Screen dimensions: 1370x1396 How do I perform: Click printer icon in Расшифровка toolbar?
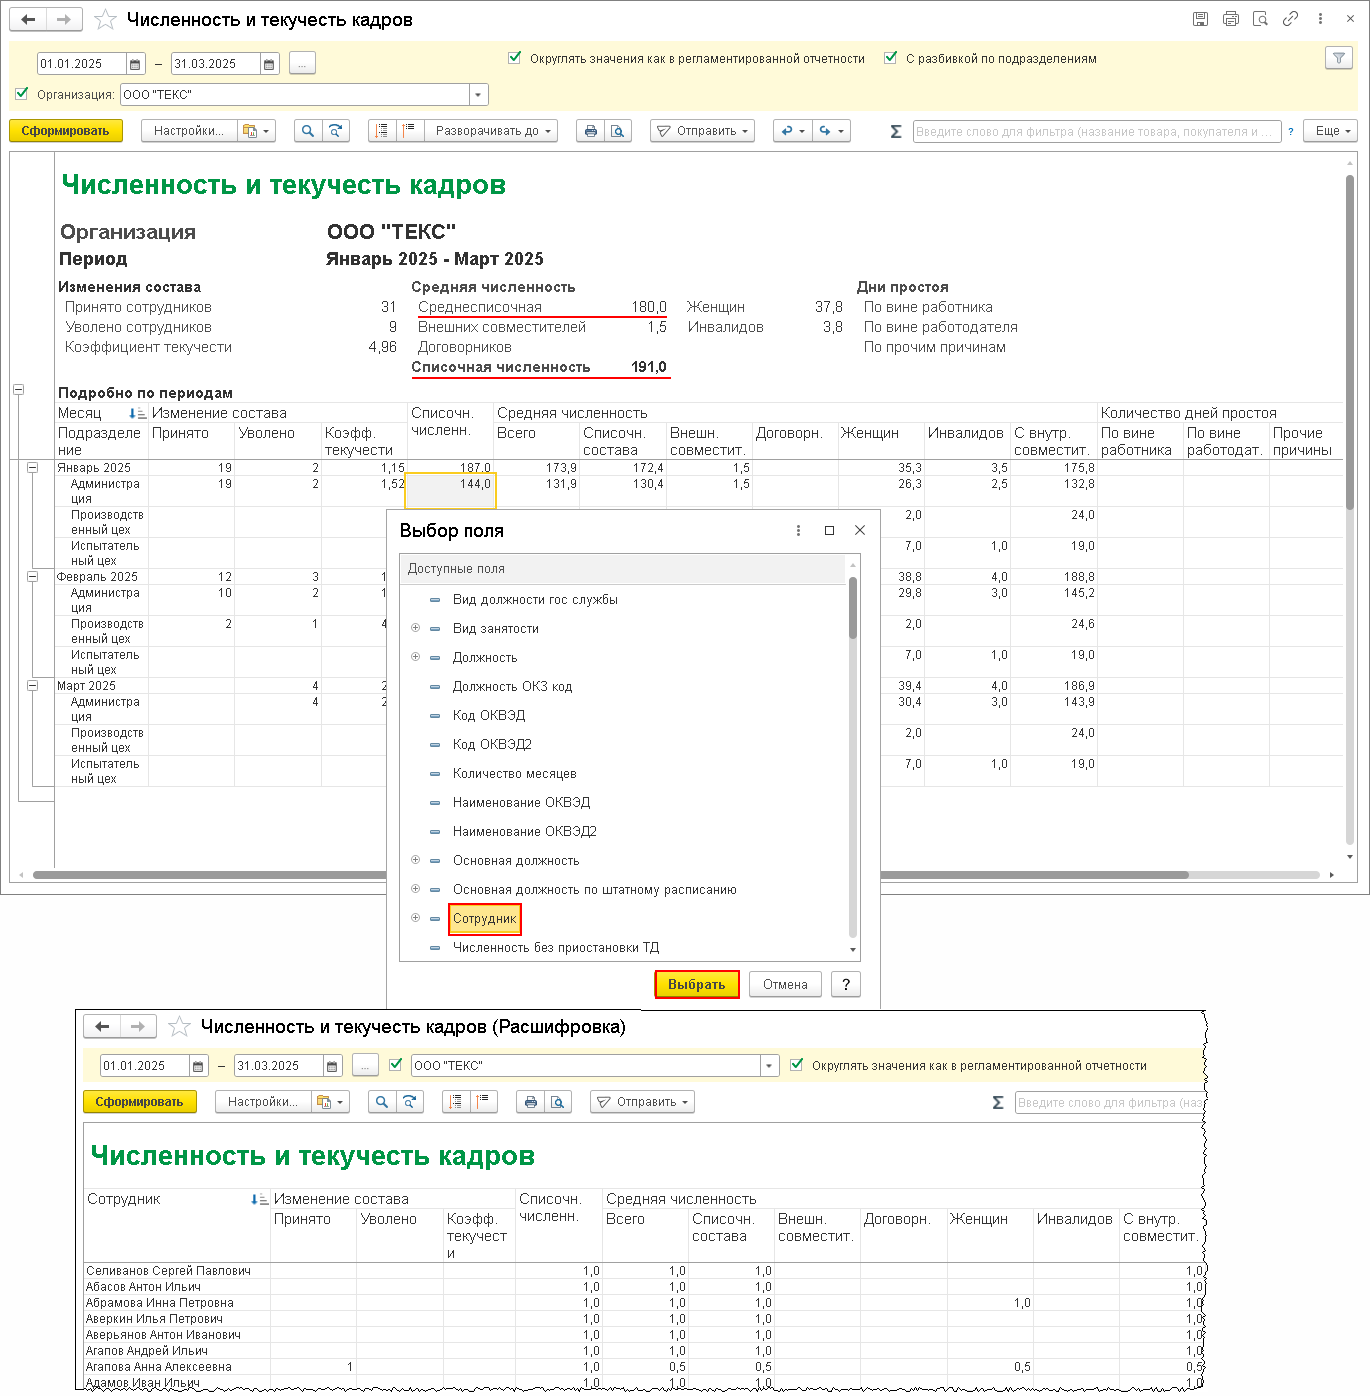point(531,1102)
